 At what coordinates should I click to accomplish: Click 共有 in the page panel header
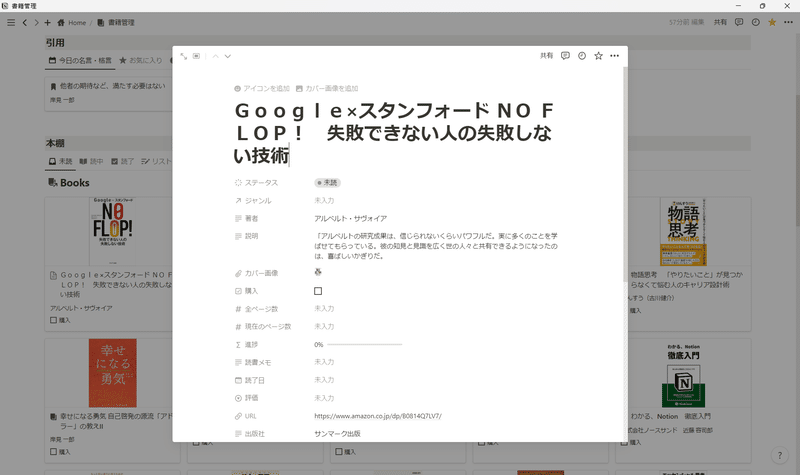coord(546,56)
